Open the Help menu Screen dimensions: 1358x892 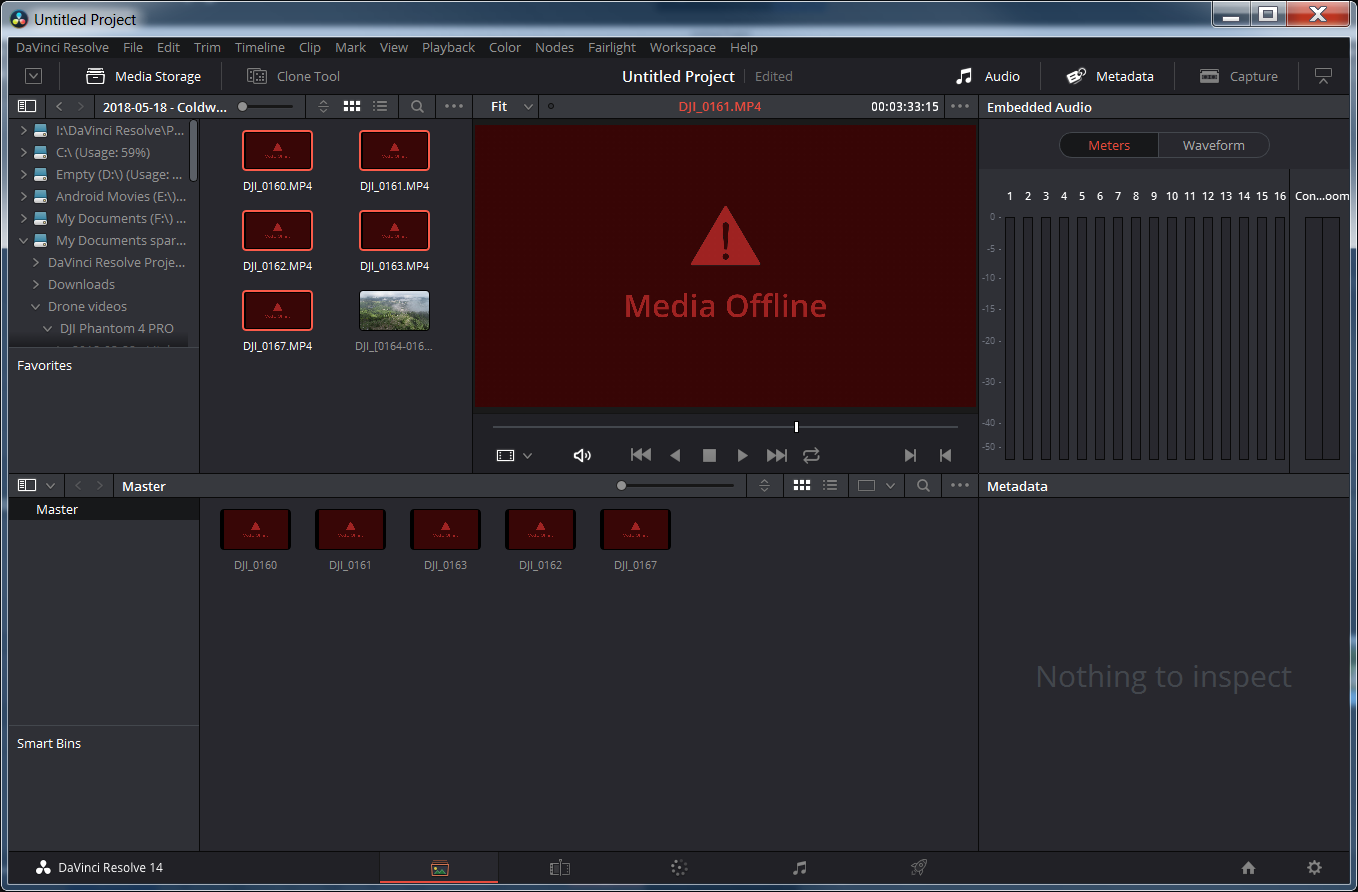[744, 47]
